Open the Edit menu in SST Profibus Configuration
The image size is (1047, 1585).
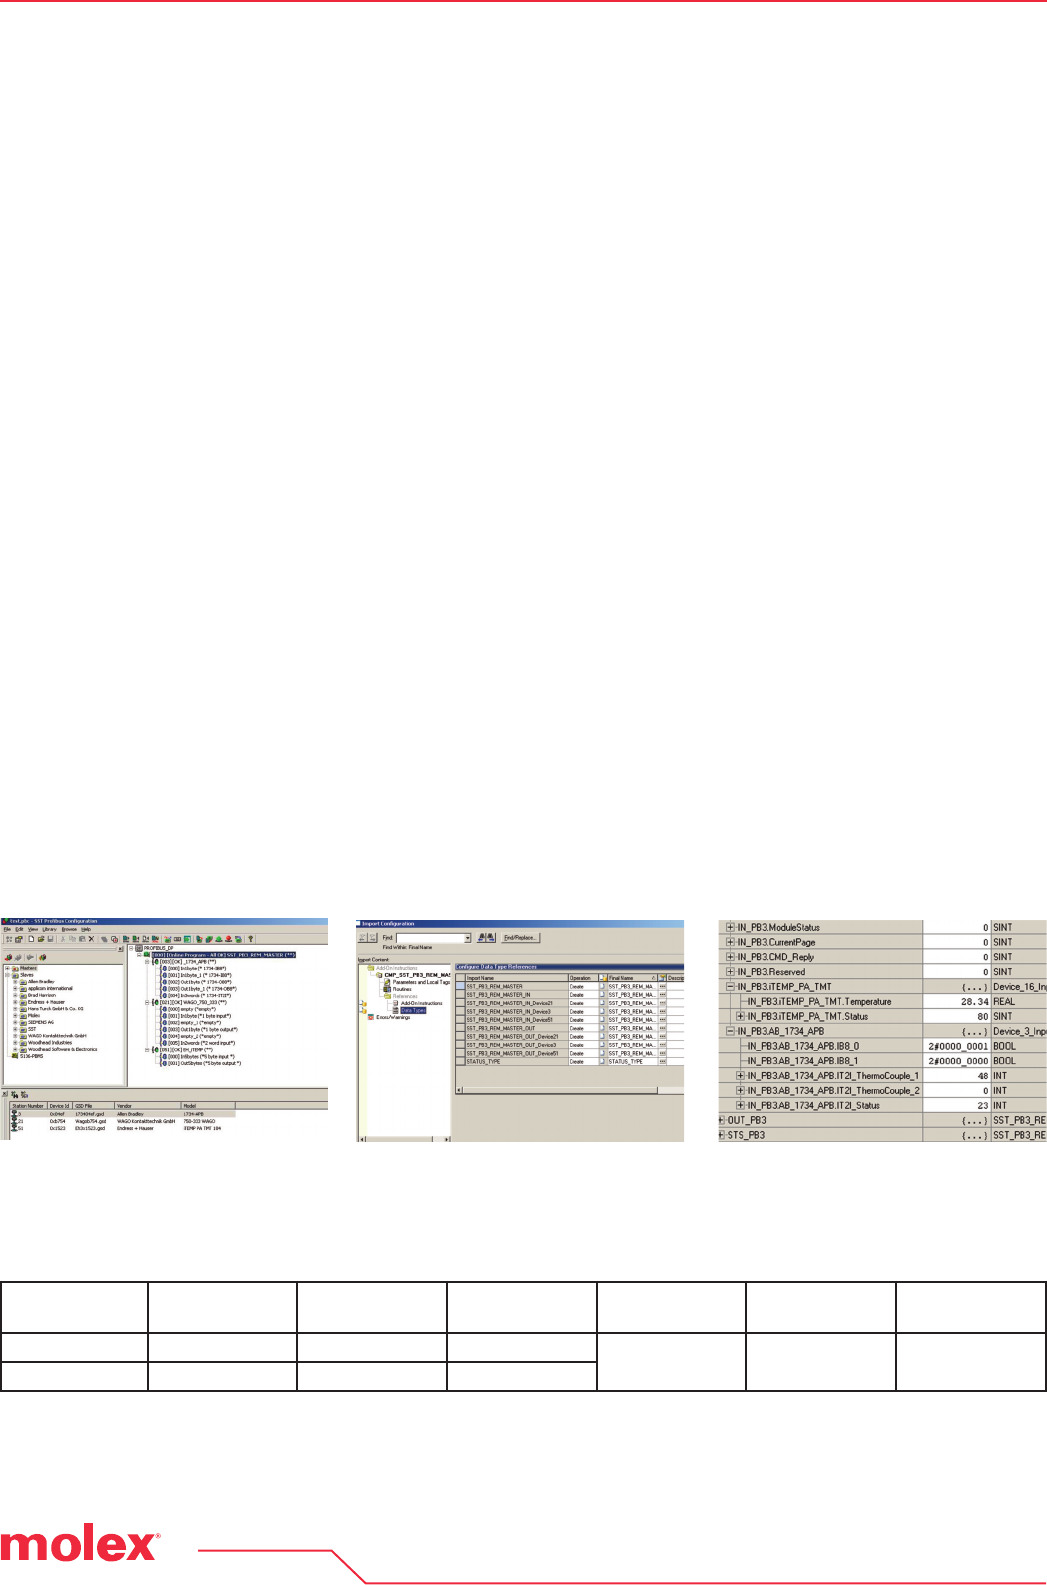pos(19,930)
